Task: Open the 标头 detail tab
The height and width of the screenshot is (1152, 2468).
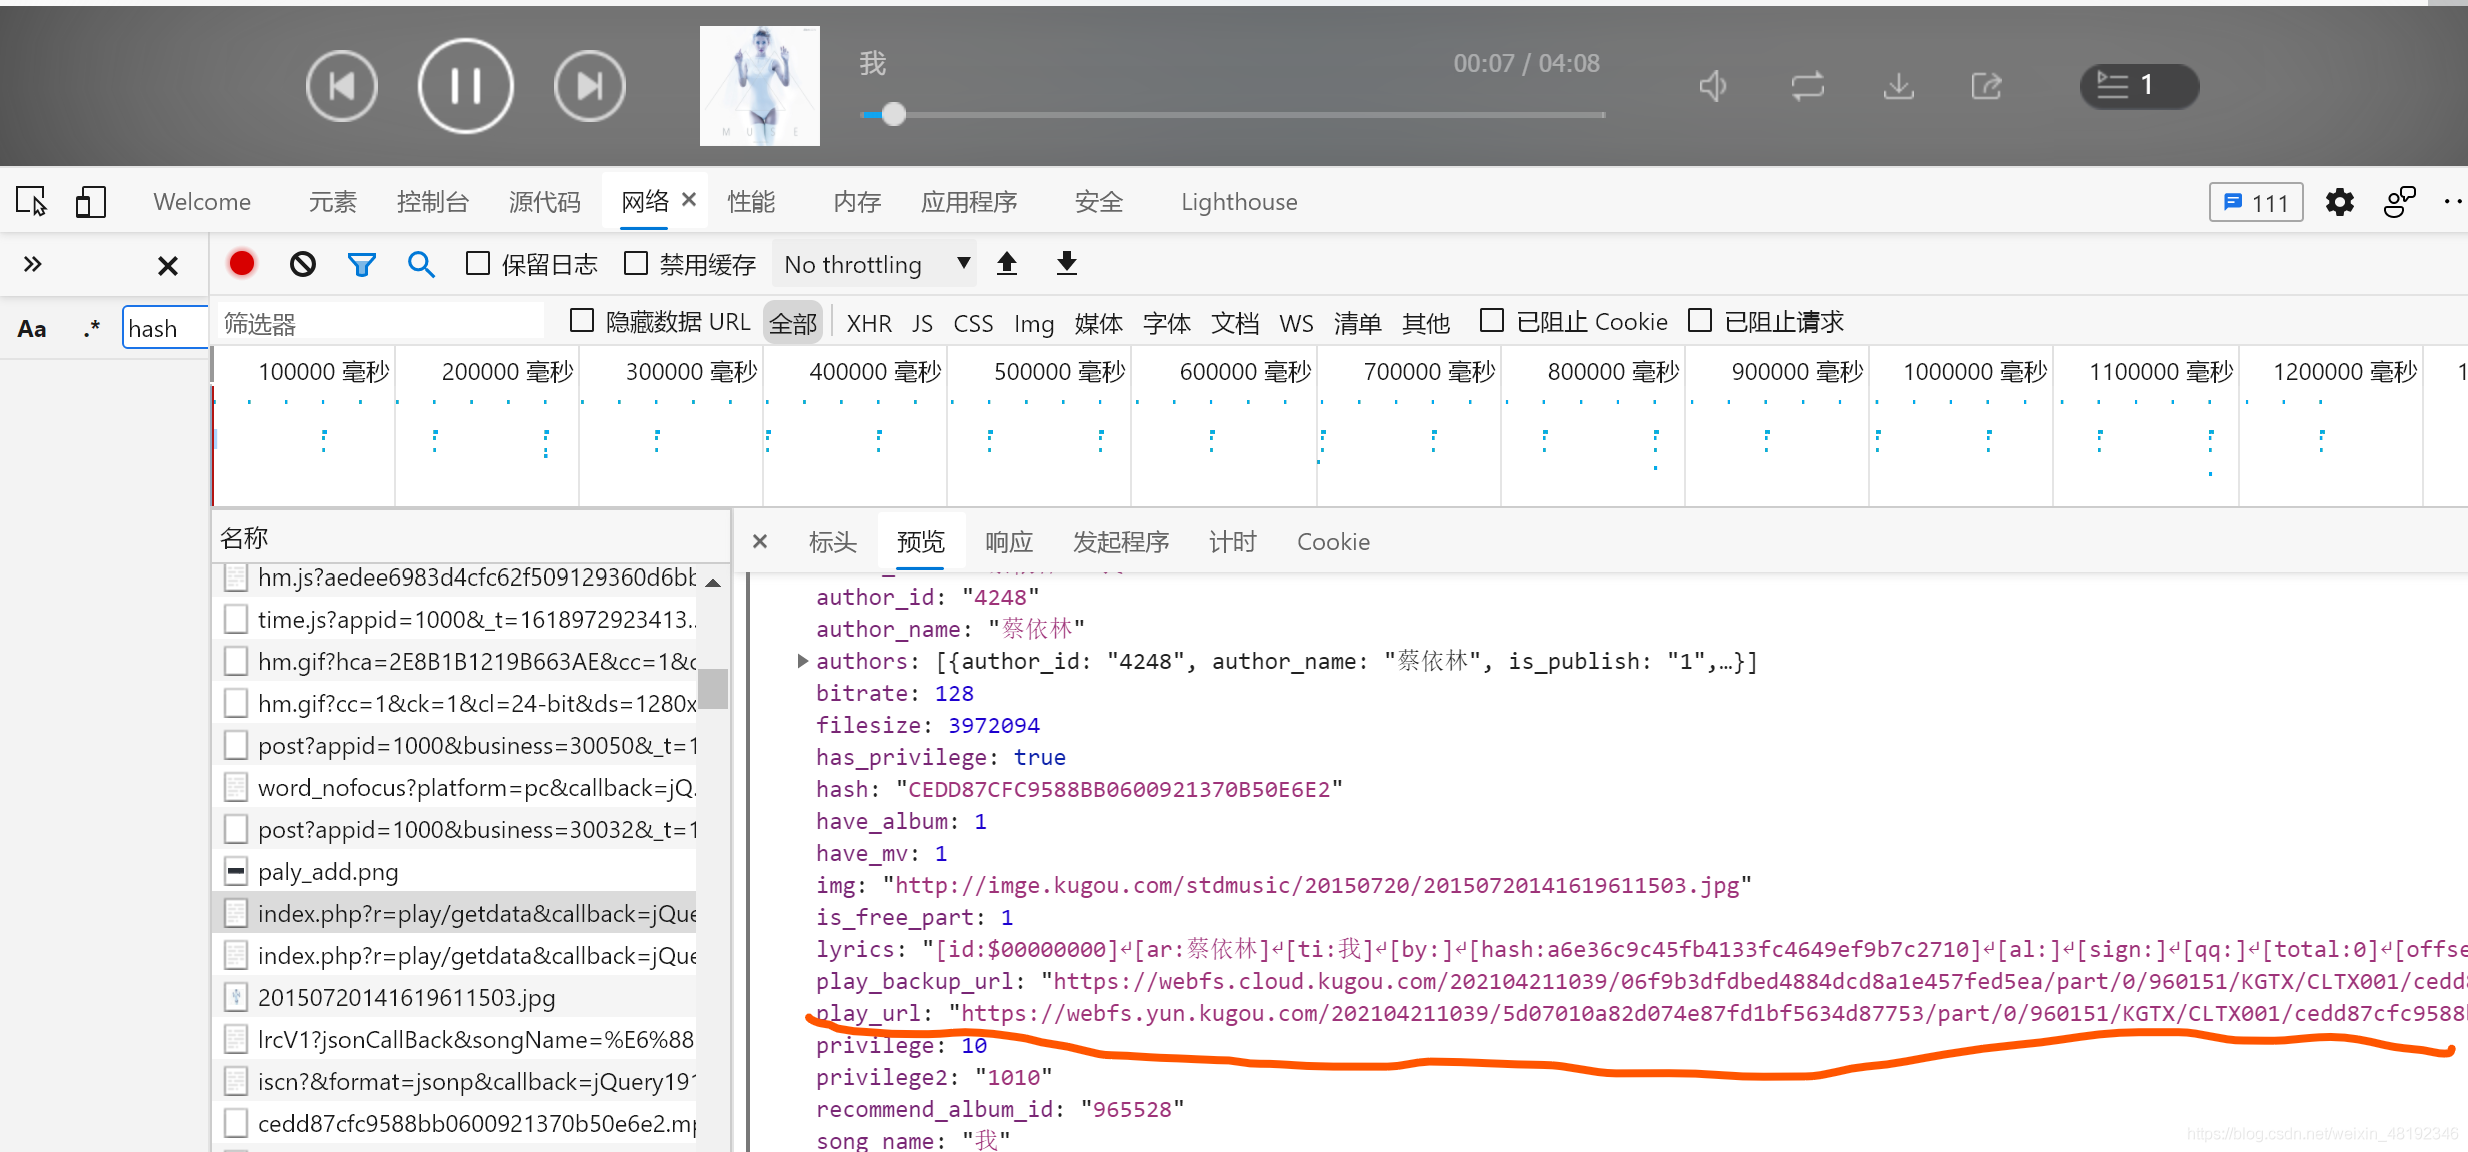Action: coord(833,541)
